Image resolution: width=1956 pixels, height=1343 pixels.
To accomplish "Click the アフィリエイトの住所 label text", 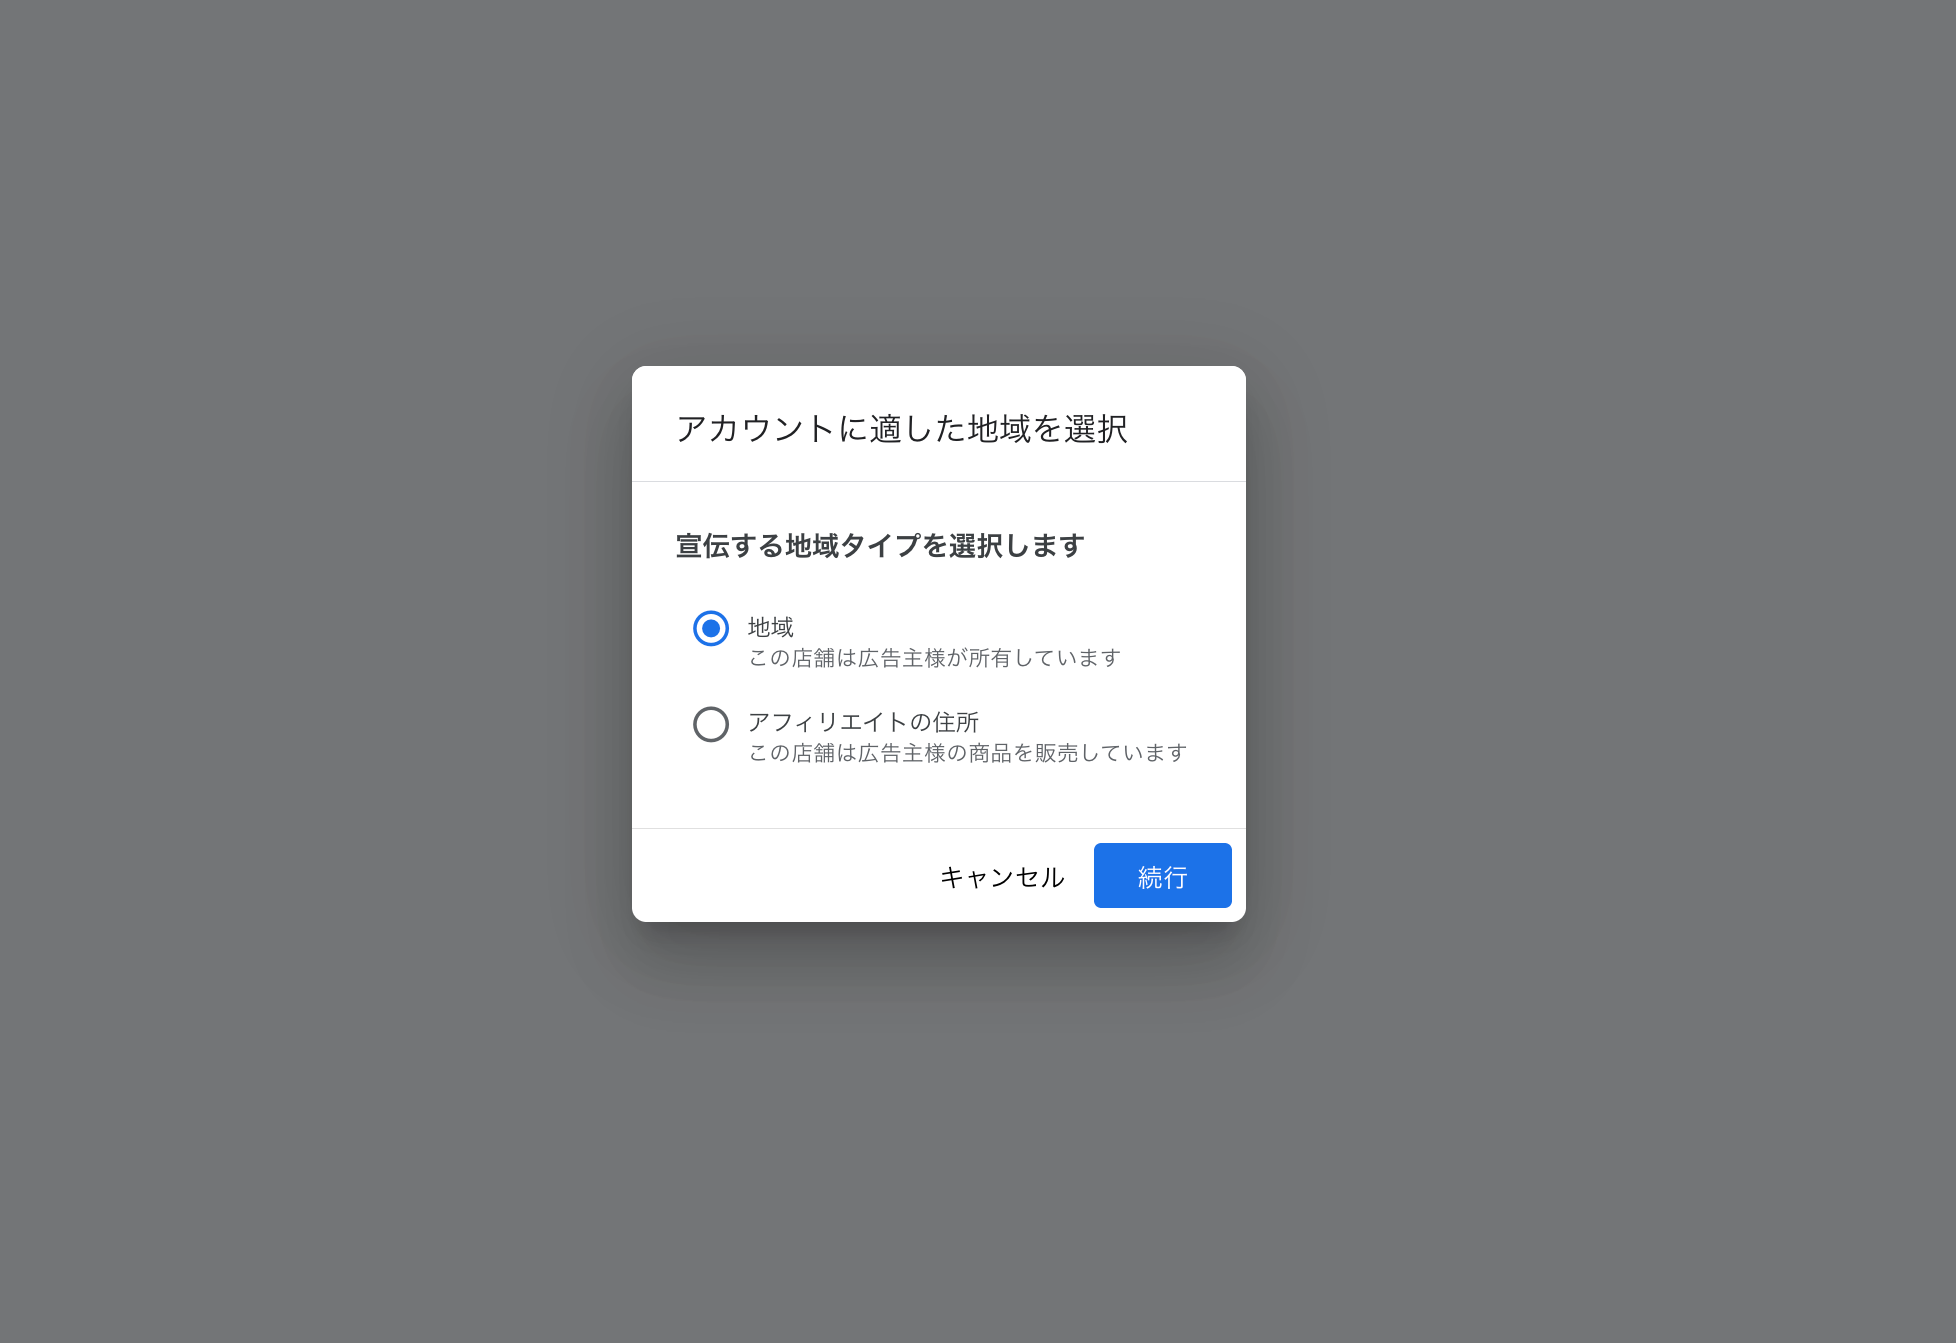I will (863, 722).
